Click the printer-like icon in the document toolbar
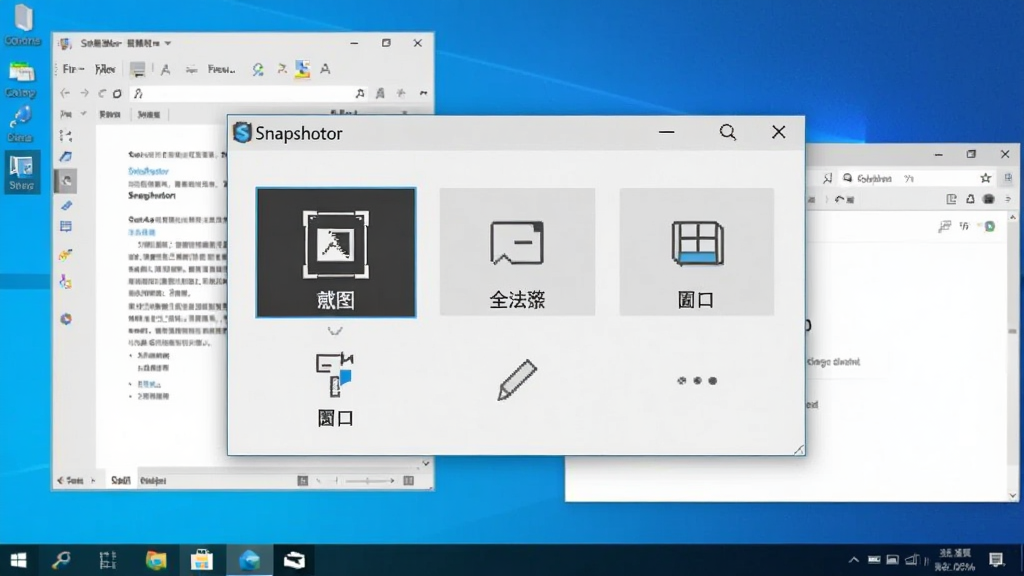The width and height of the screenshot is (1024, 576). [137, 69]
